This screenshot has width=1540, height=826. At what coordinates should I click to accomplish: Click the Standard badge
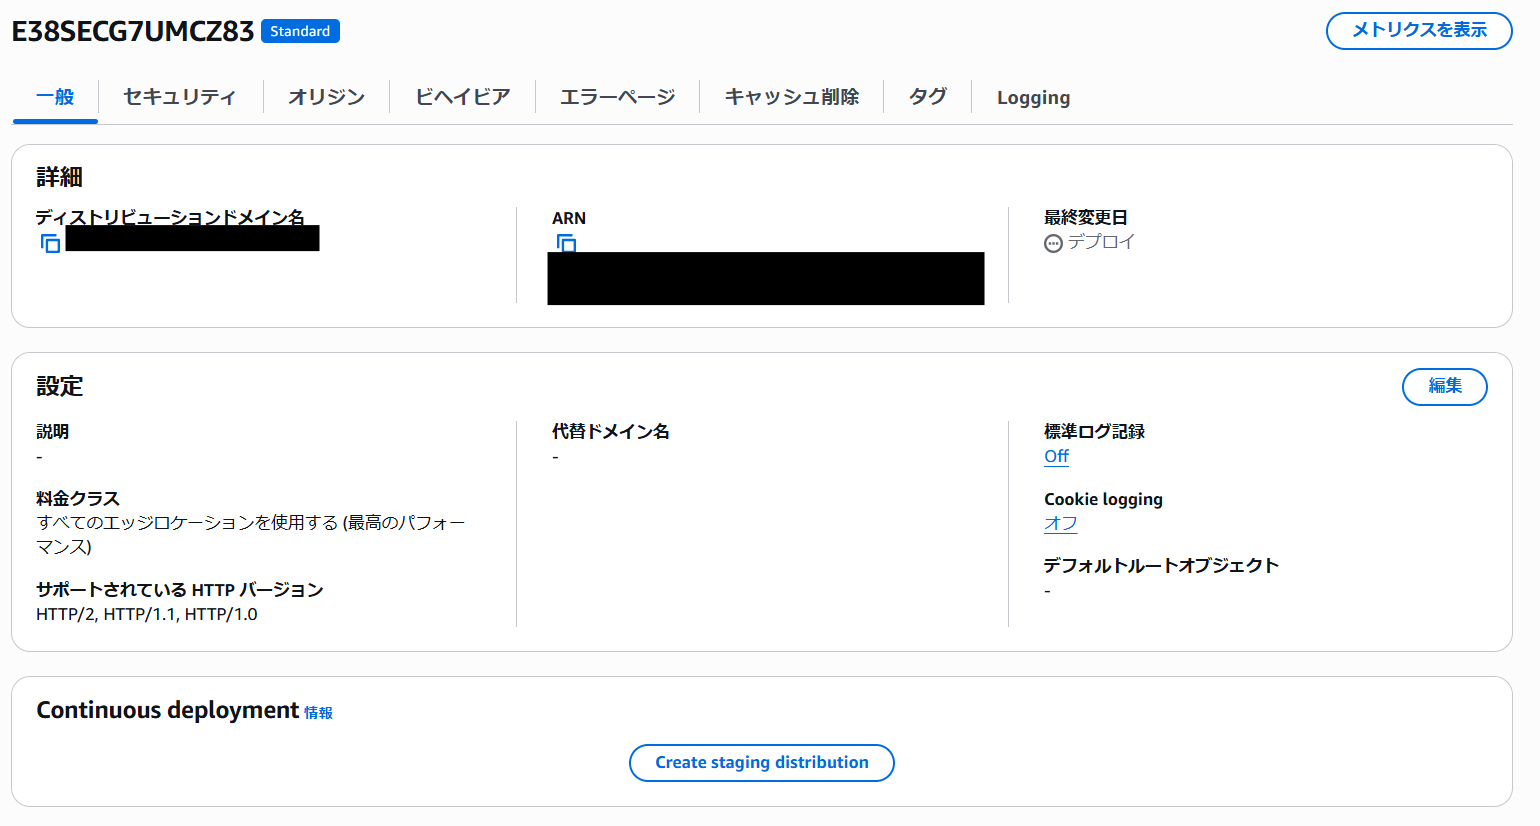pos(300,31)
